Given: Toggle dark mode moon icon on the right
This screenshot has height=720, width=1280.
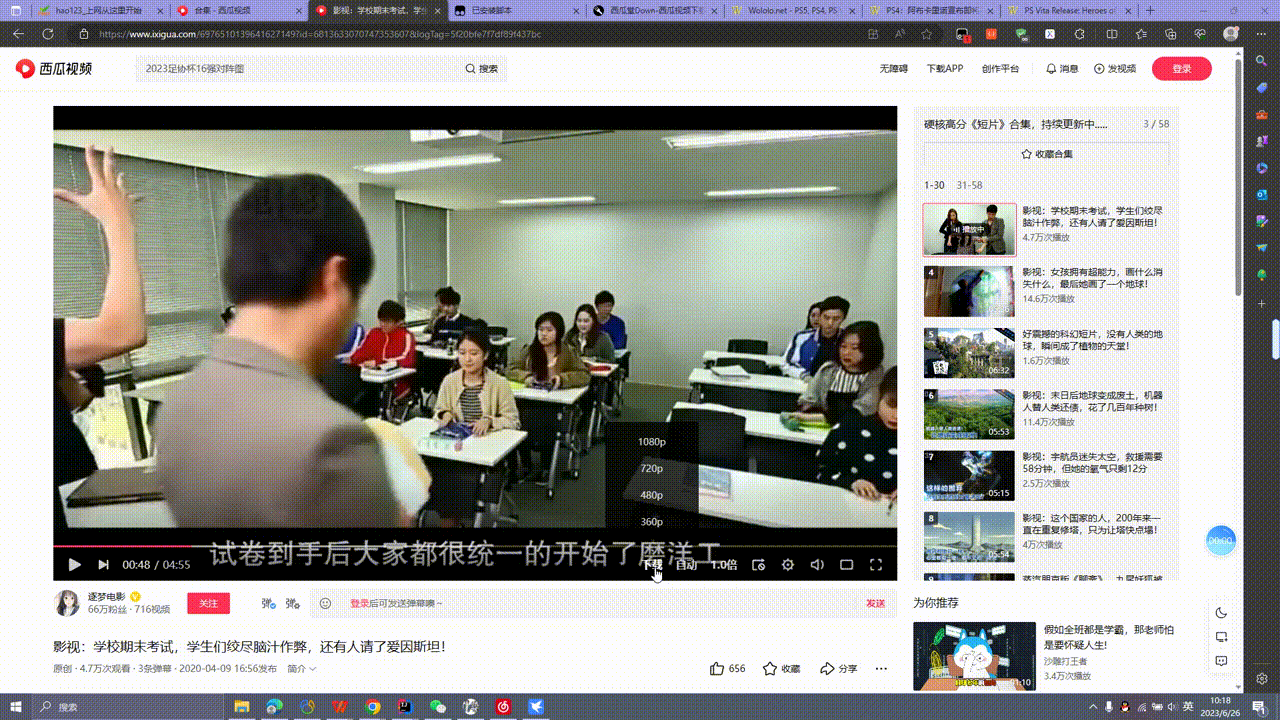Looking at the screenshot, I should (x=1221, y=613).
